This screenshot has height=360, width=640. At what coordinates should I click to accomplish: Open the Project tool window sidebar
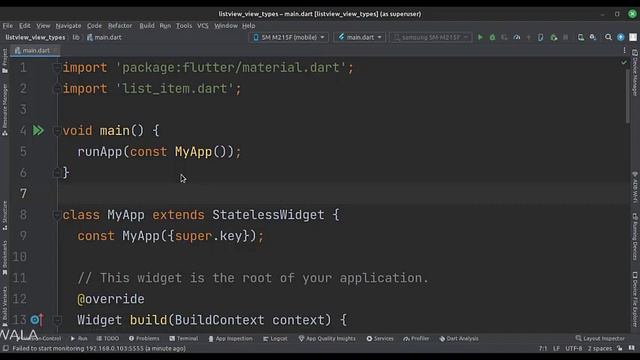[5, 60]
